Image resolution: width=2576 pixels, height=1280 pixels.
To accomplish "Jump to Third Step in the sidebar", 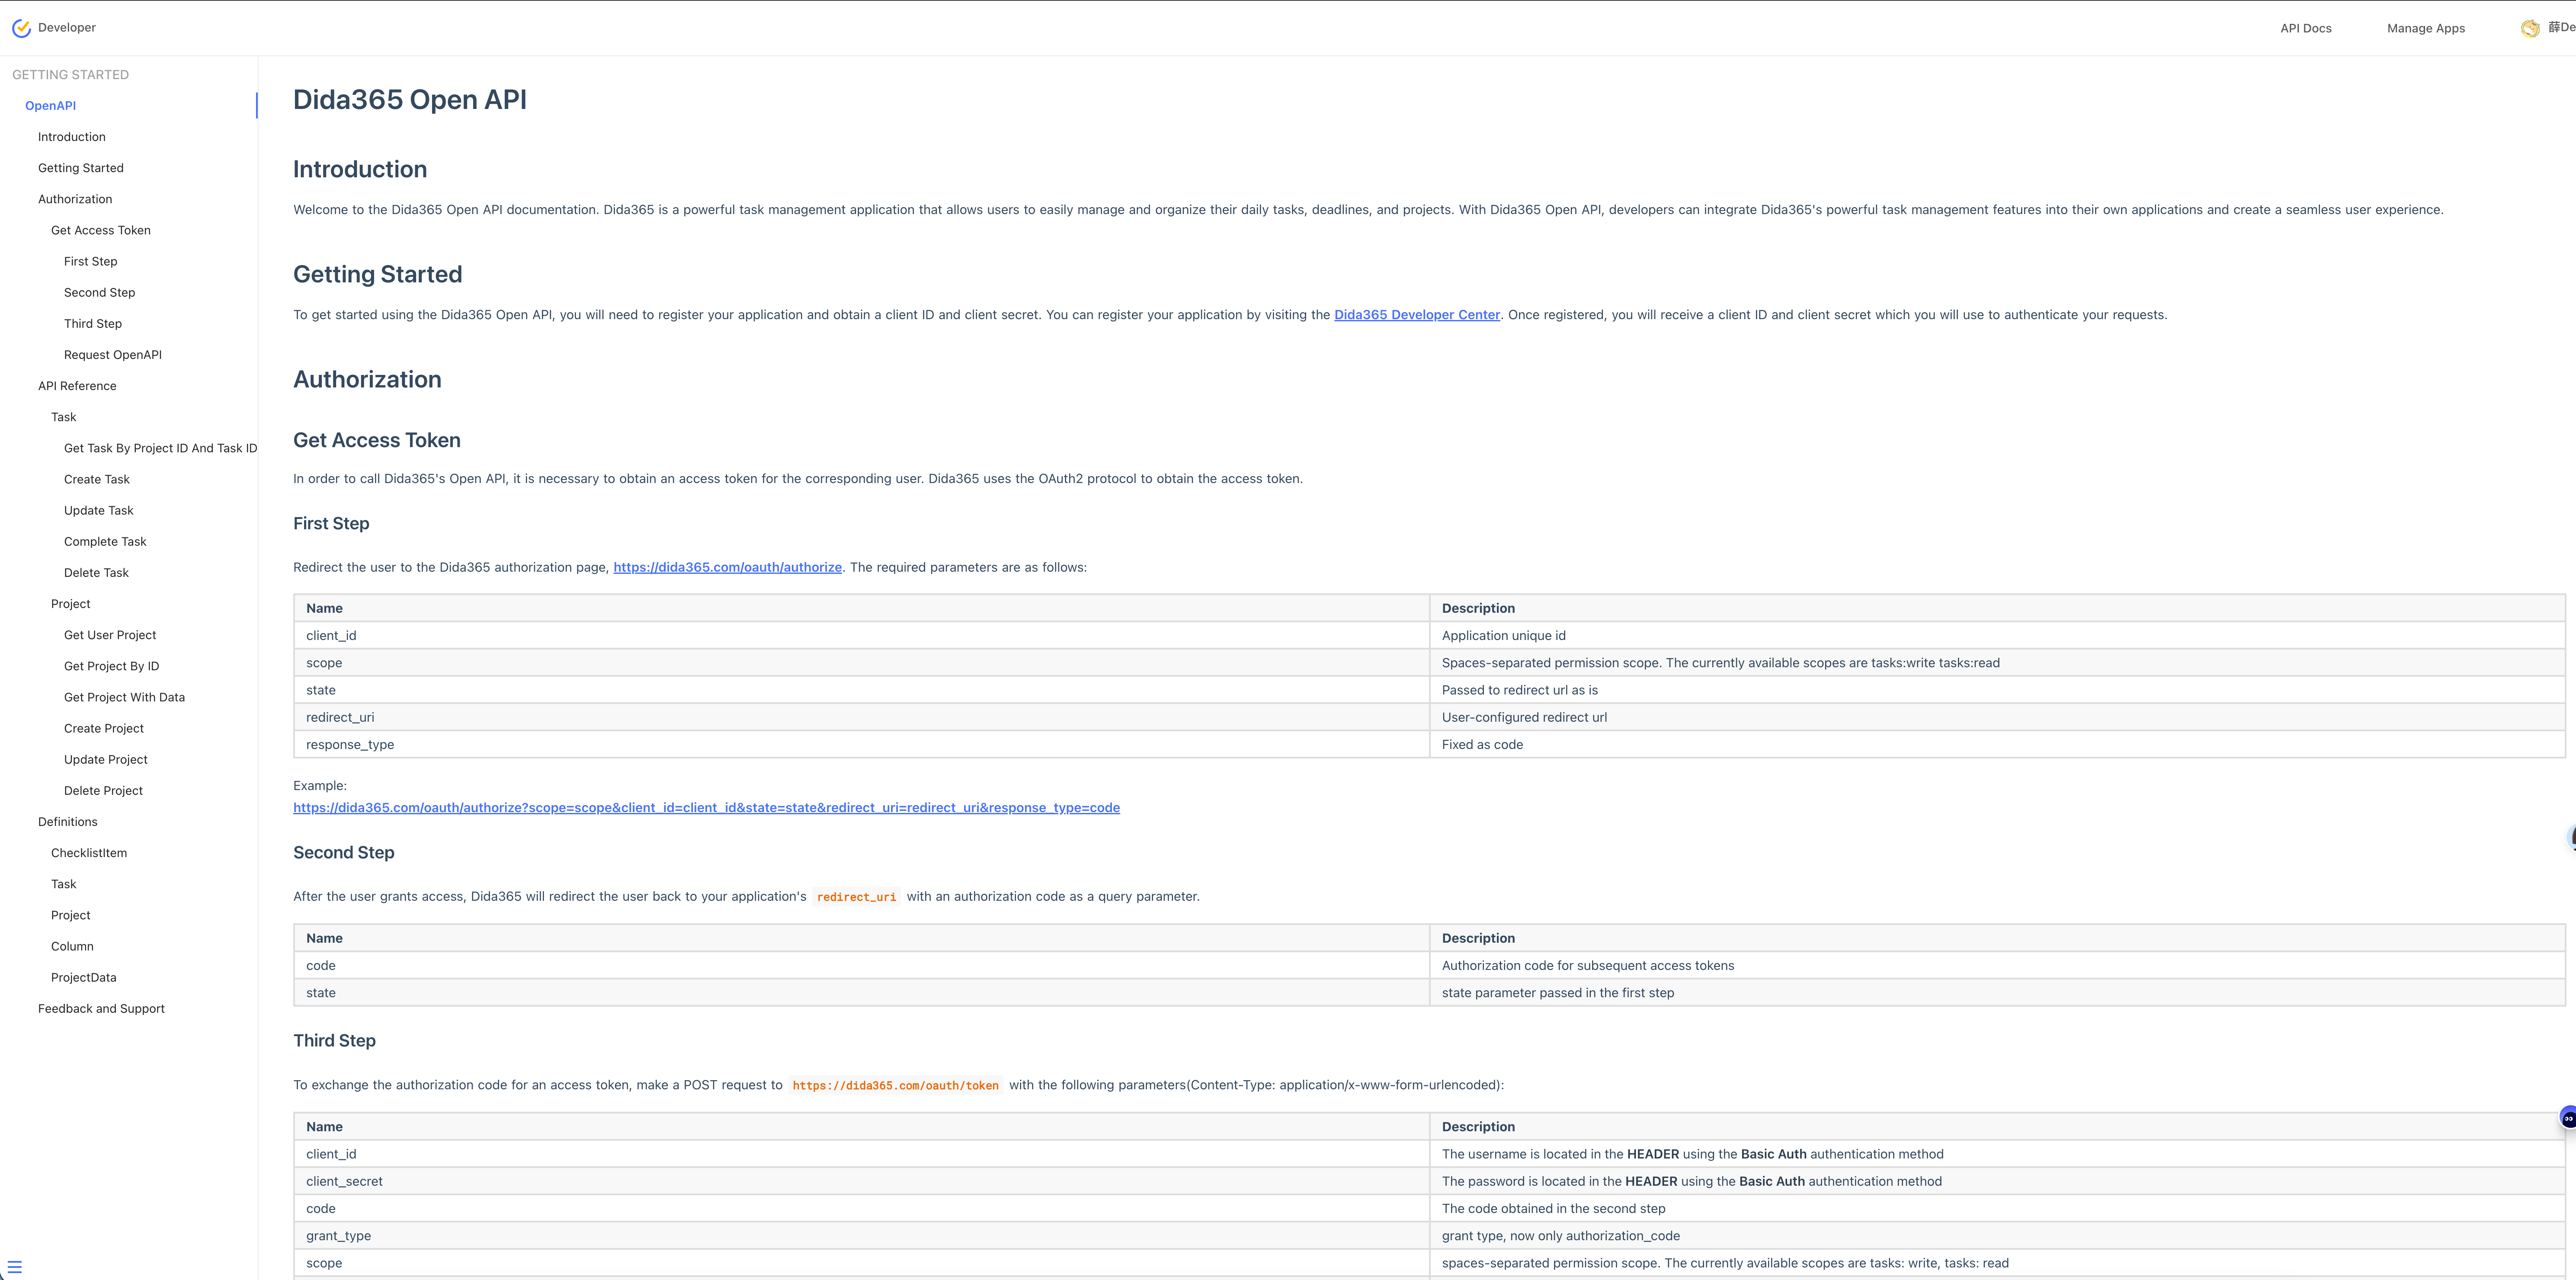I will click(x=93, y=324).
